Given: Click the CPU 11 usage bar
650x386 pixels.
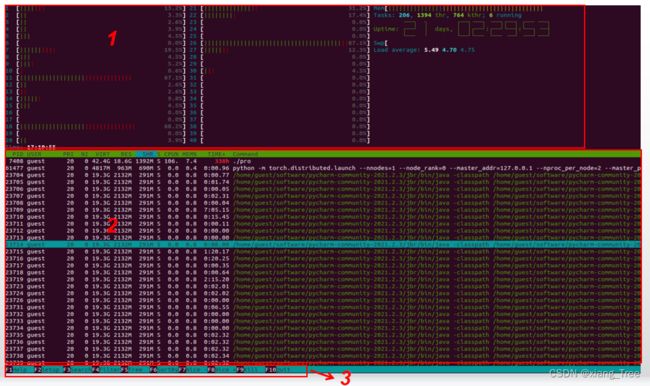Looking at the screenshot, I should [x=95, y=78].
